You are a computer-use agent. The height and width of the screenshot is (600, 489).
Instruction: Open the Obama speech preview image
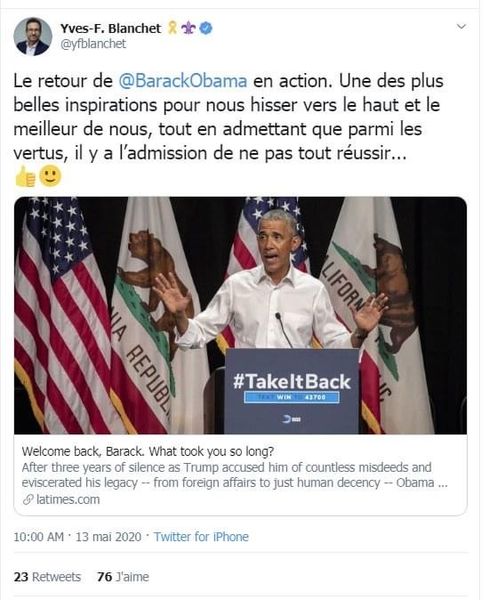pos(240,315)
